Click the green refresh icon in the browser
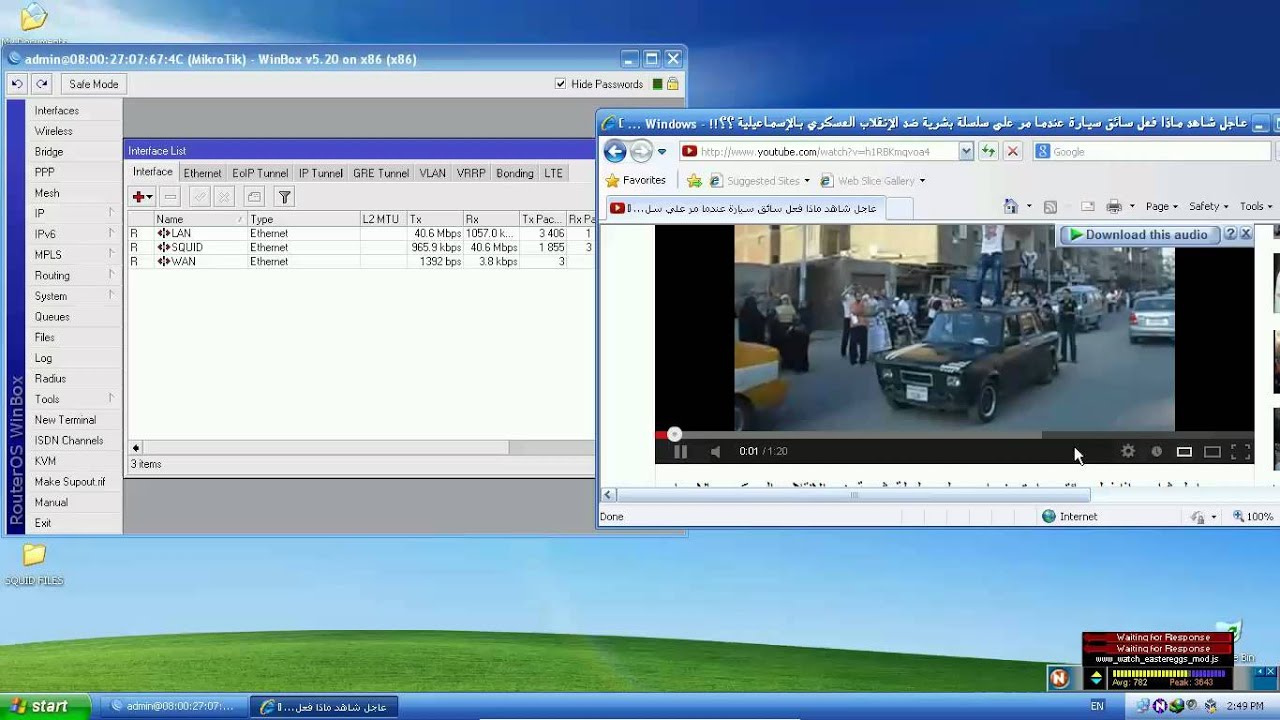The height and width of the screenshot is (720, 1280). [x=988, y=151]
